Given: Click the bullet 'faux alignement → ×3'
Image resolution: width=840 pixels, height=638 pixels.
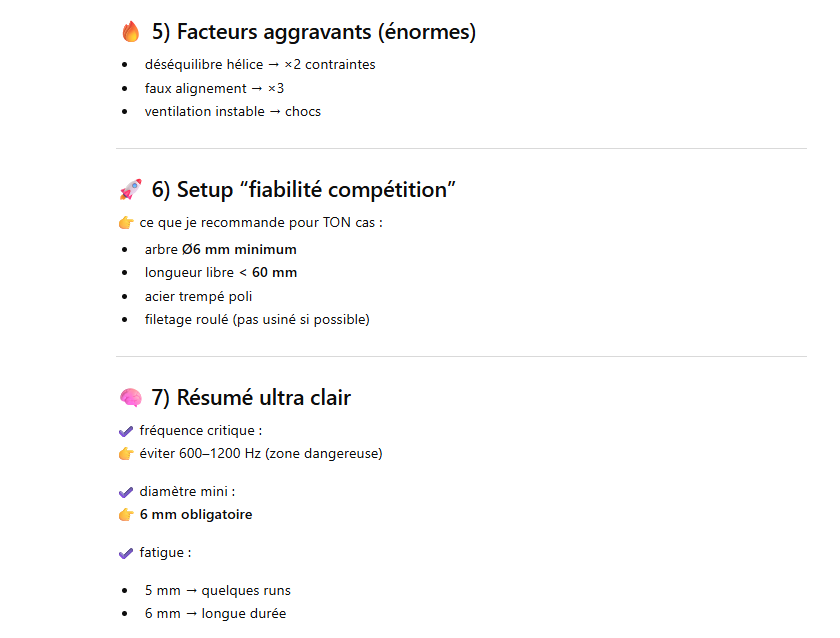Looking at the screenshot, I should tap(214, 88).
